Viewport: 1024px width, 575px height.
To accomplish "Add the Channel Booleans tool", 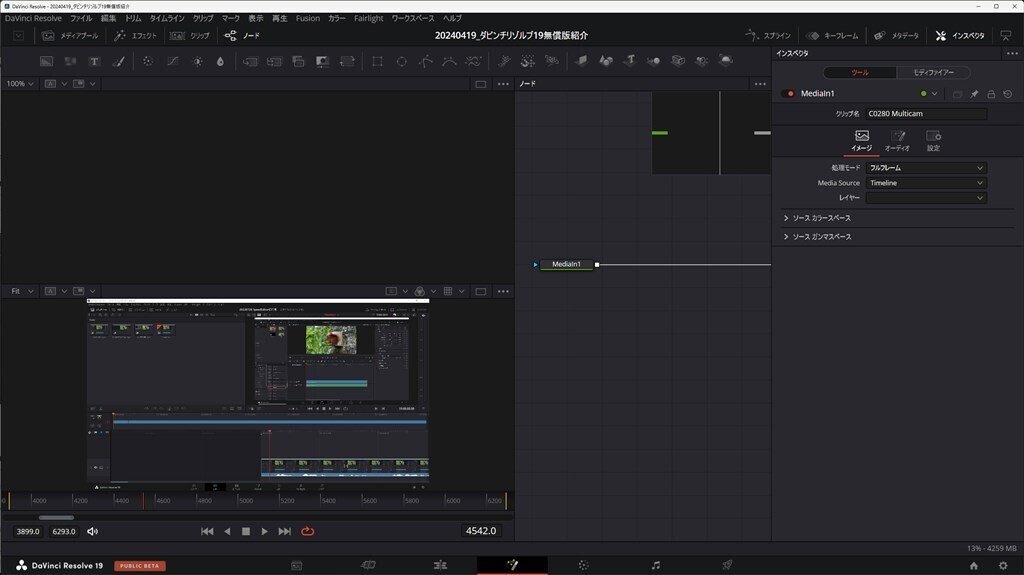I will pos(274,61).
